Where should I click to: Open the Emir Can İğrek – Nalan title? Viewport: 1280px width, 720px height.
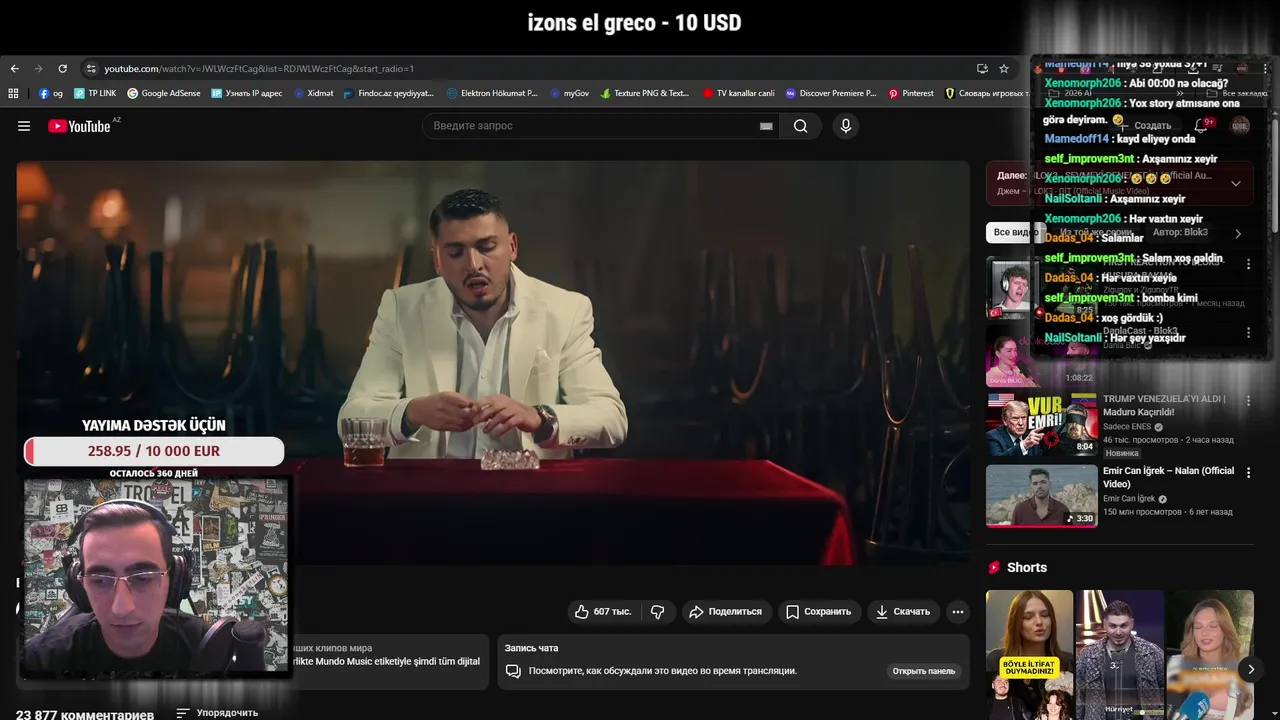pyautogui.click(x=1168, y=477)
